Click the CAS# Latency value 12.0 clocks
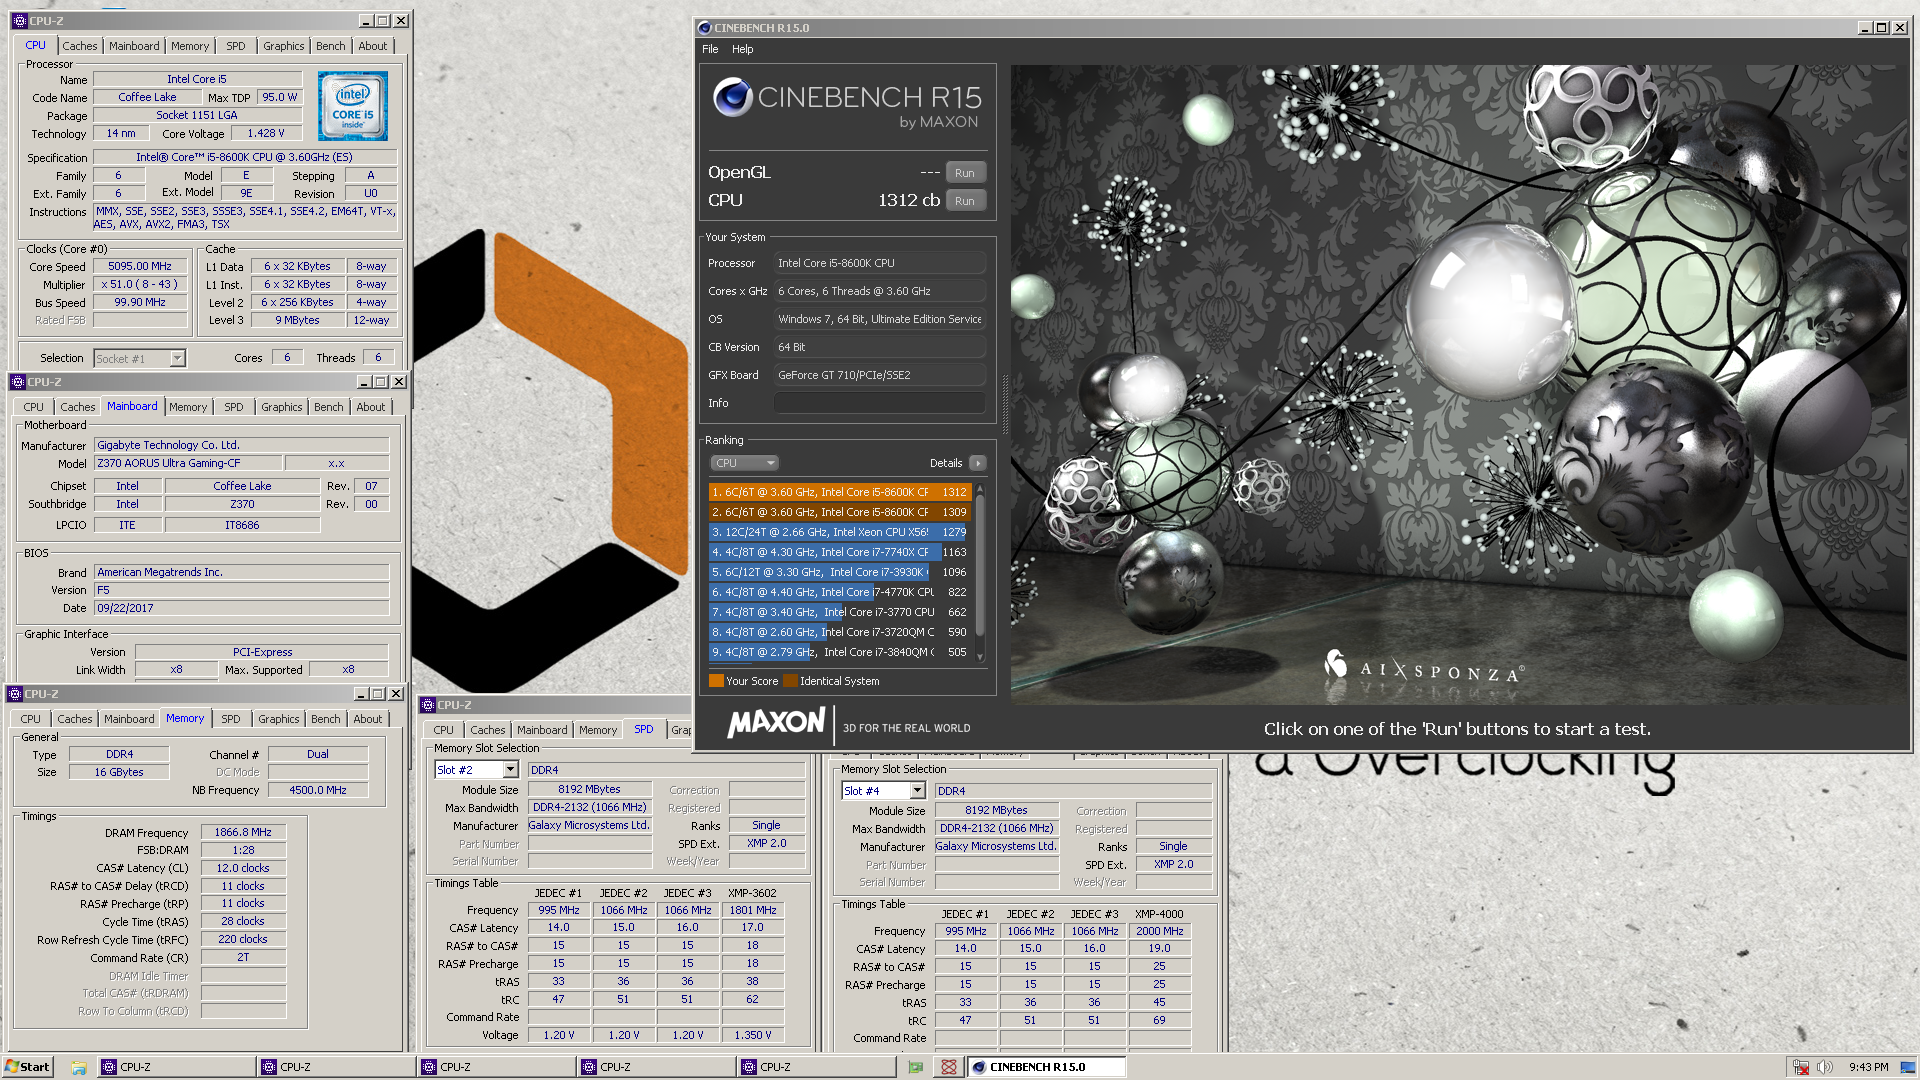The height and width of the screenshot is (1080, 1920). [x=243, y=868]
